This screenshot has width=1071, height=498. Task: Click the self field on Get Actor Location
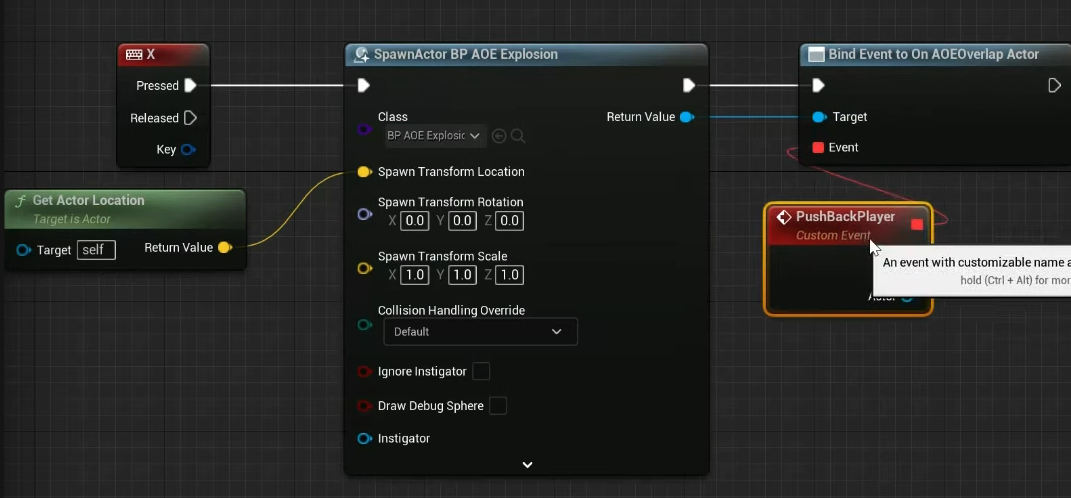click(96, 250)
